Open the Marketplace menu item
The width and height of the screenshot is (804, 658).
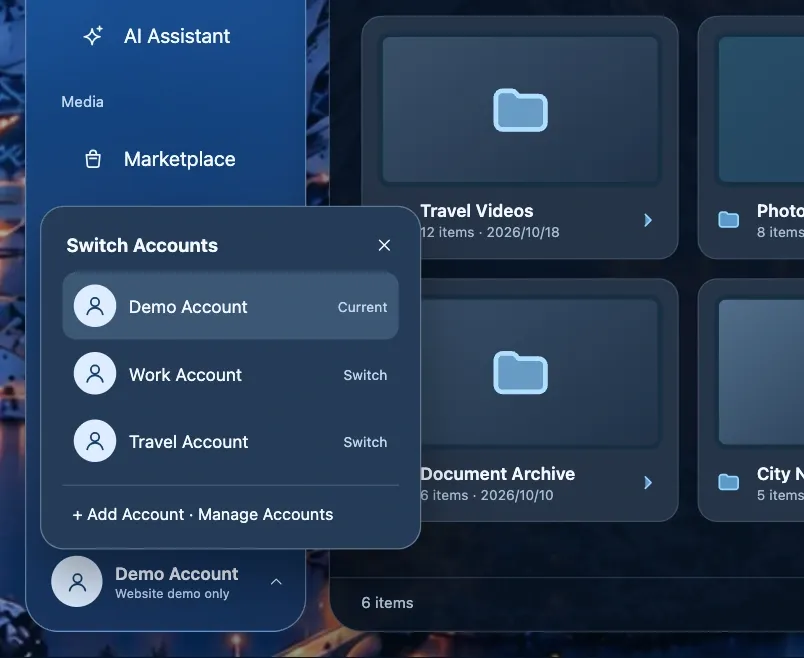click(165, 159)
